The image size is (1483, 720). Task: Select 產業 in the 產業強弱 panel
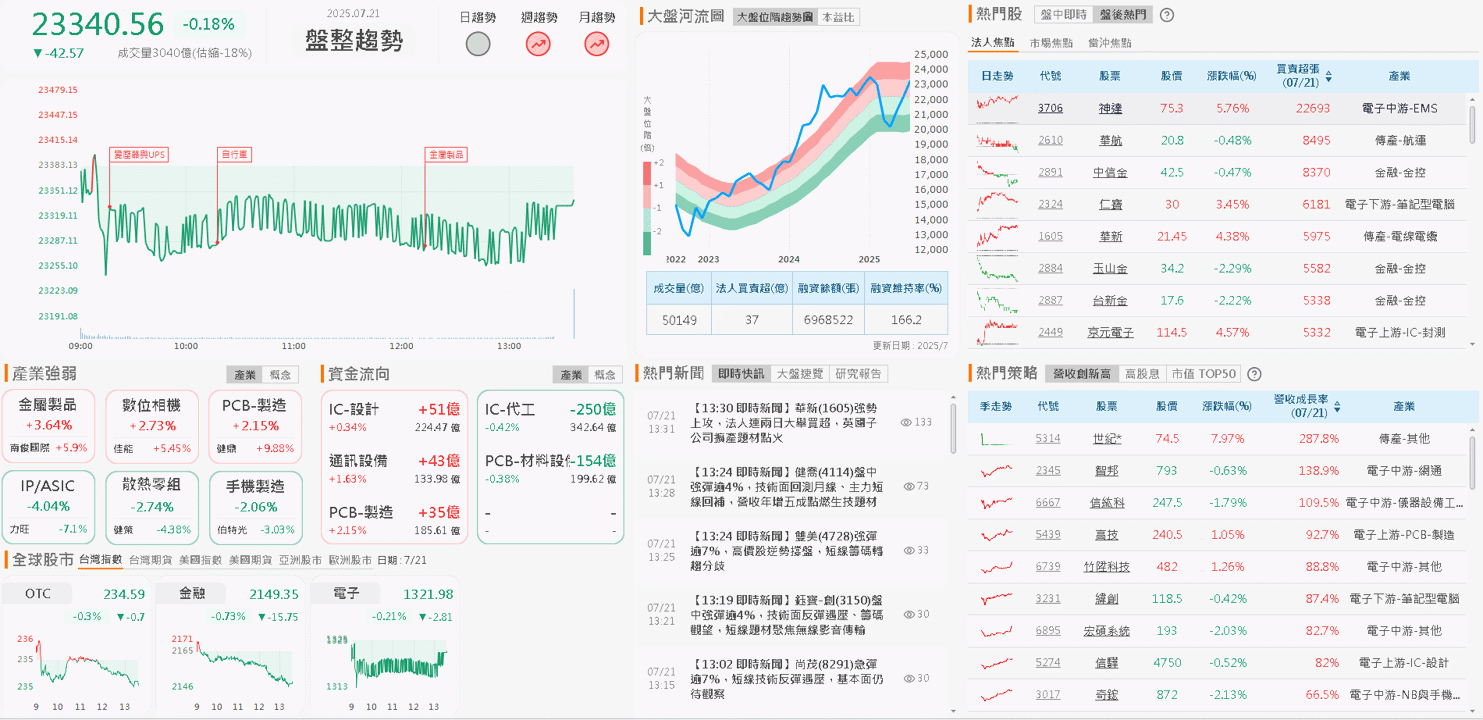click(x=245, y=374)
